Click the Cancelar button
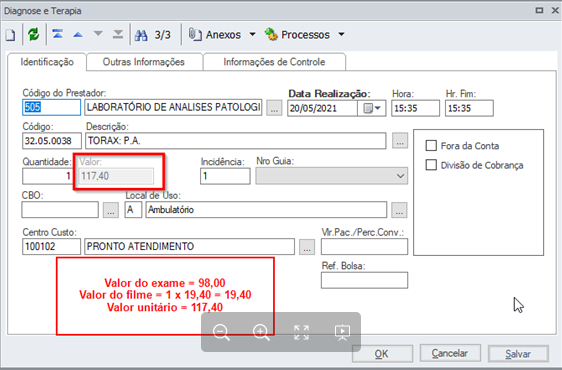Image resolution: width=562 pixels, height=370 pixels. point(450,354)
